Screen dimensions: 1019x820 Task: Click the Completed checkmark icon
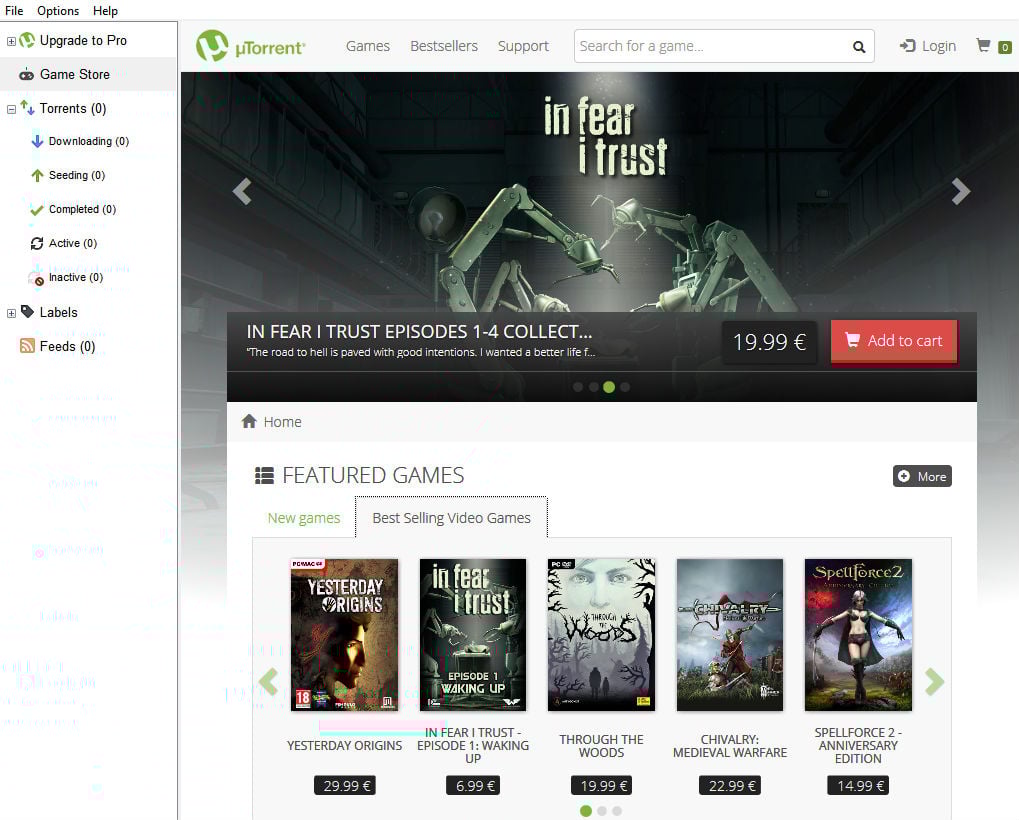pyautogui.click(x=37, y=209)
